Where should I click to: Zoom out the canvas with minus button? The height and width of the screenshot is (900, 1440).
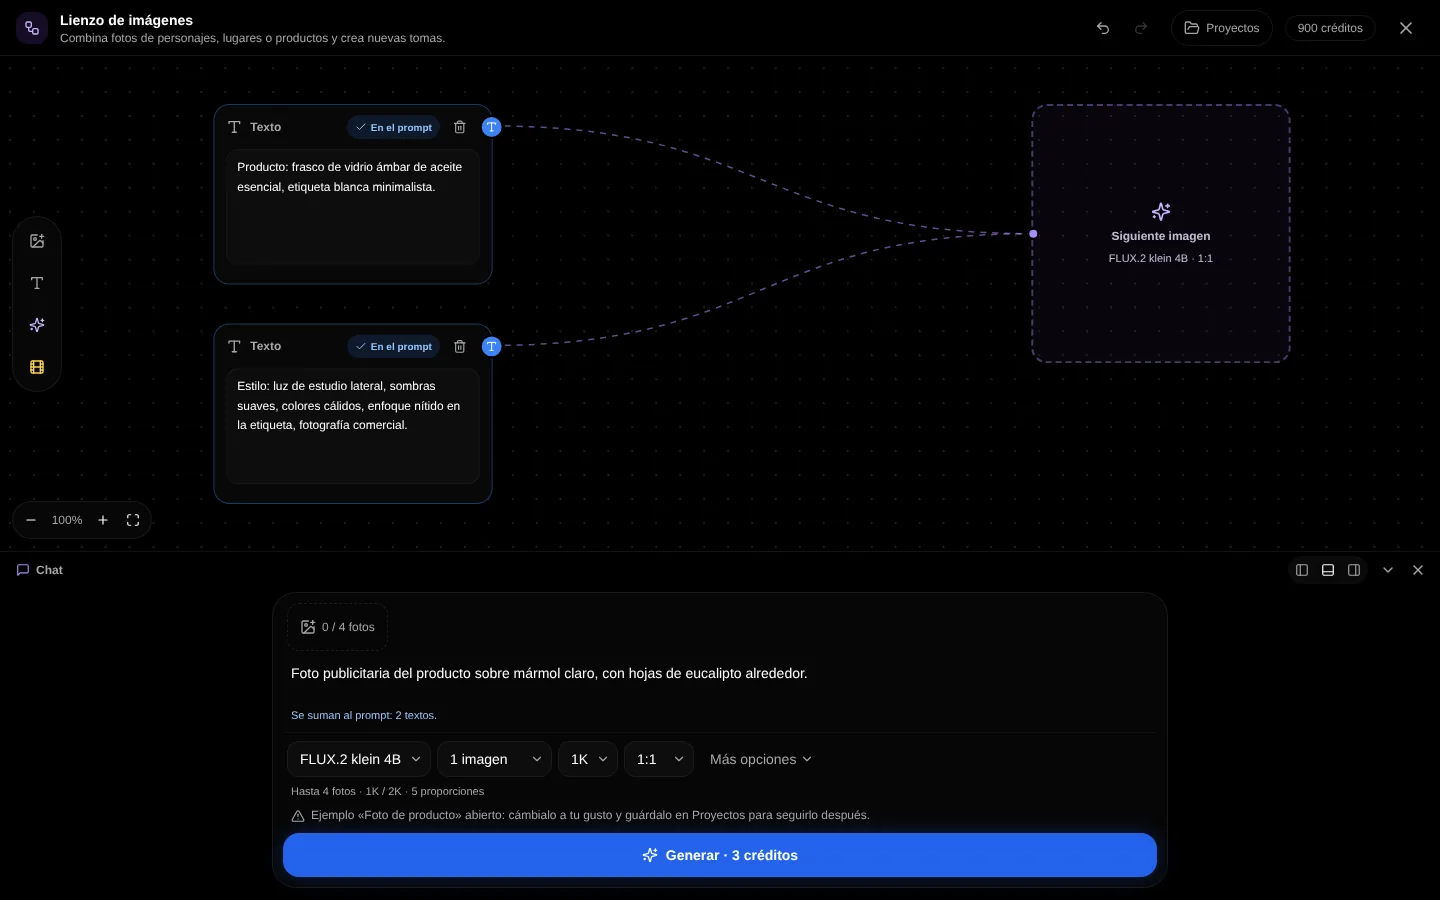point(31,520)
